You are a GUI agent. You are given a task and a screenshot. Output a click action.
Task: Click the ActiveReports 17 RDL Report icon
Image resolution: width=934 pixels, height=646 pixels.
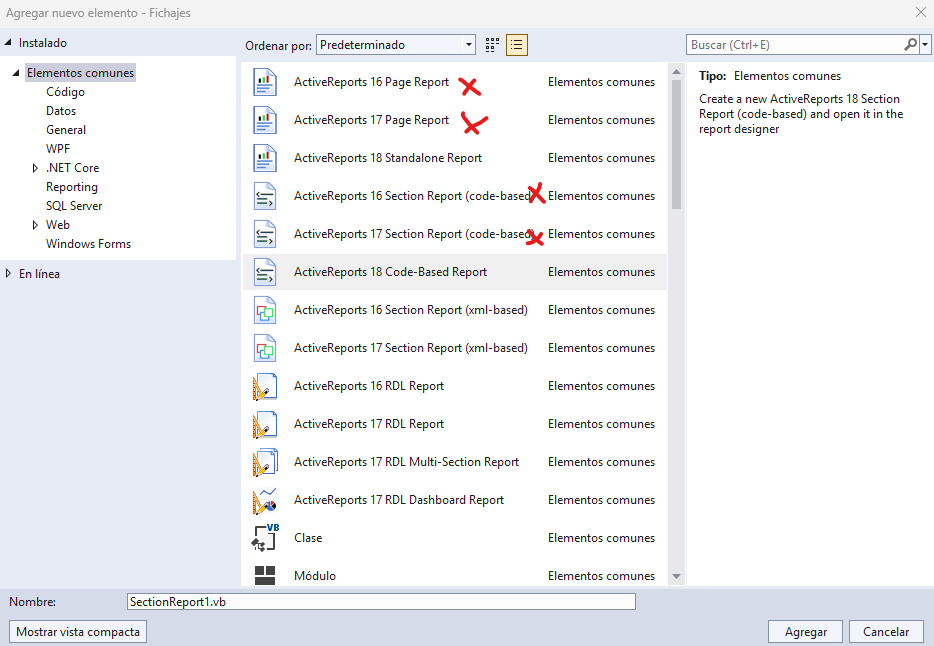point(264,425)
